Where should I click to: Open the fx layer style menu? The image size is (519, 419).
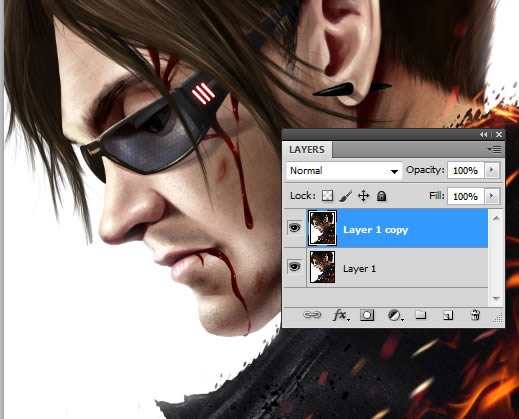[x=341, y=315]
